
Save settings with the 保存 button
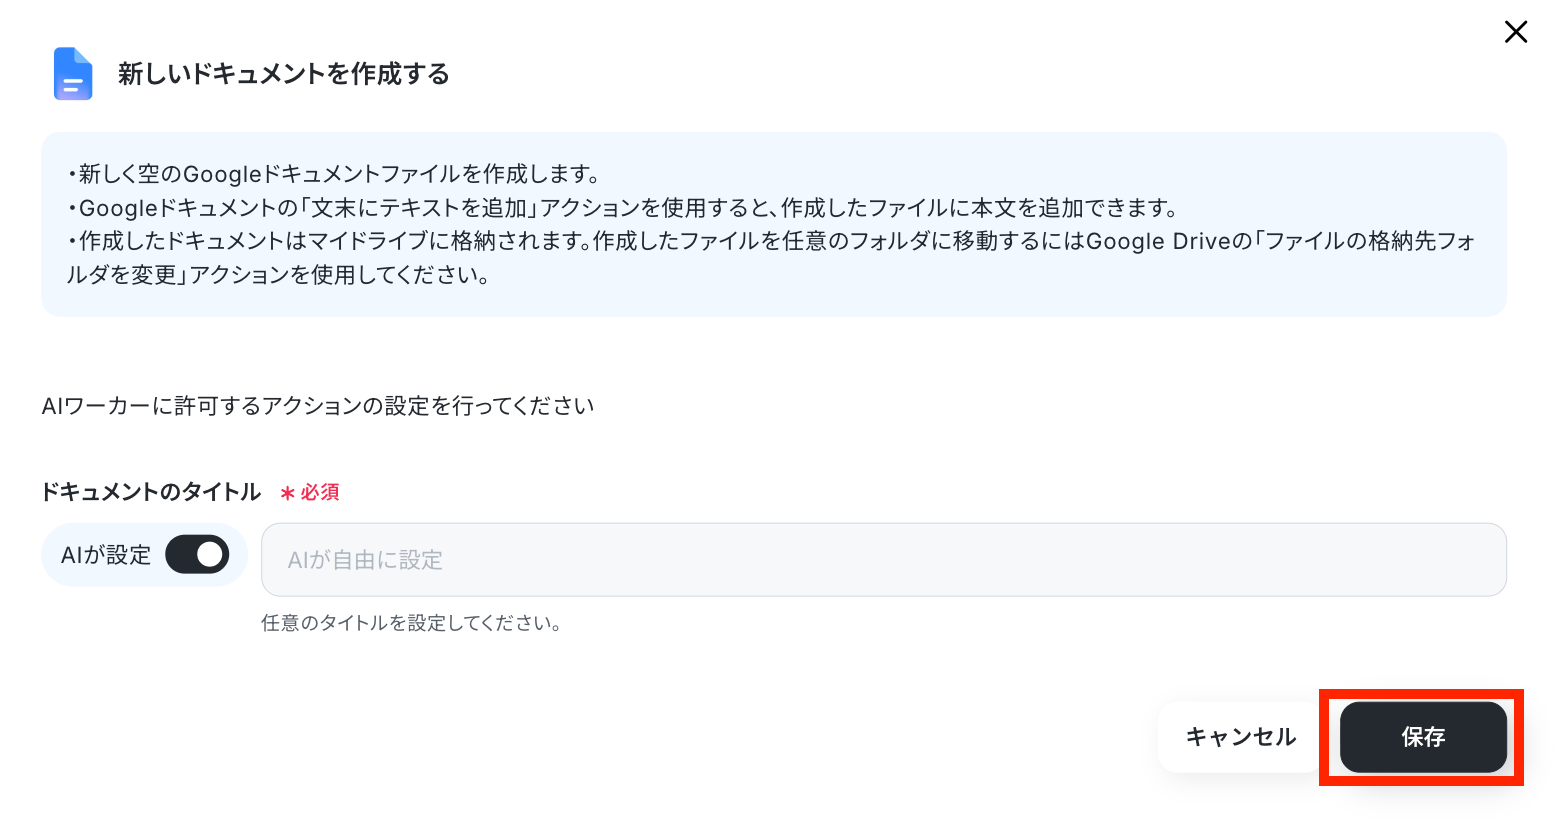pos(1423,737)
